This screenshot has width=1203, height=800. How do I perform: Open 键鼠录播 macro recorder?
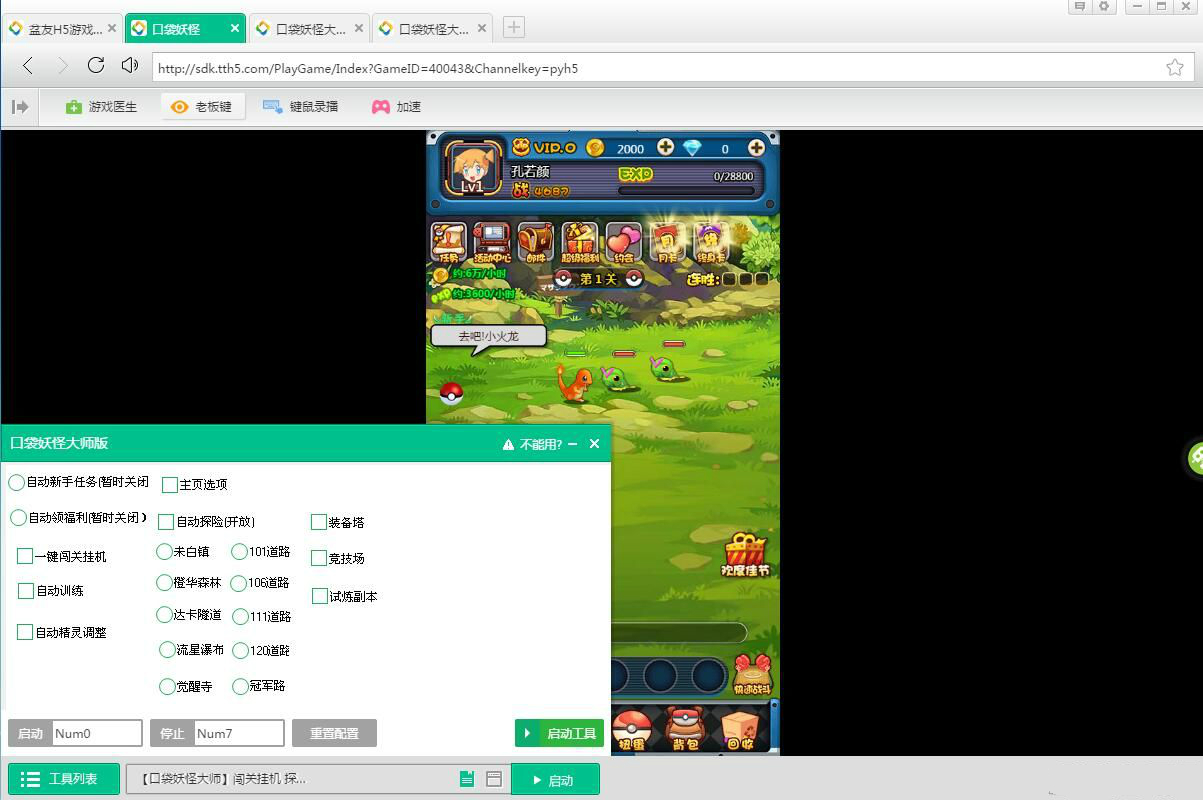300,106
